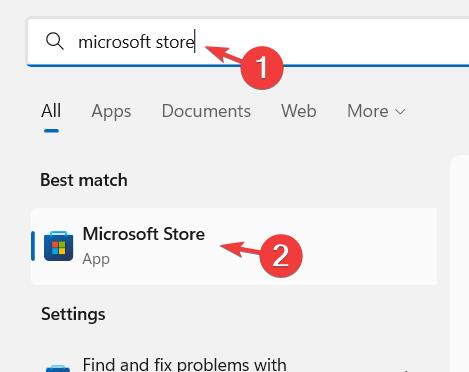Open the Web filter tab
Screen dimensions: 469x372
coord(299,111)
